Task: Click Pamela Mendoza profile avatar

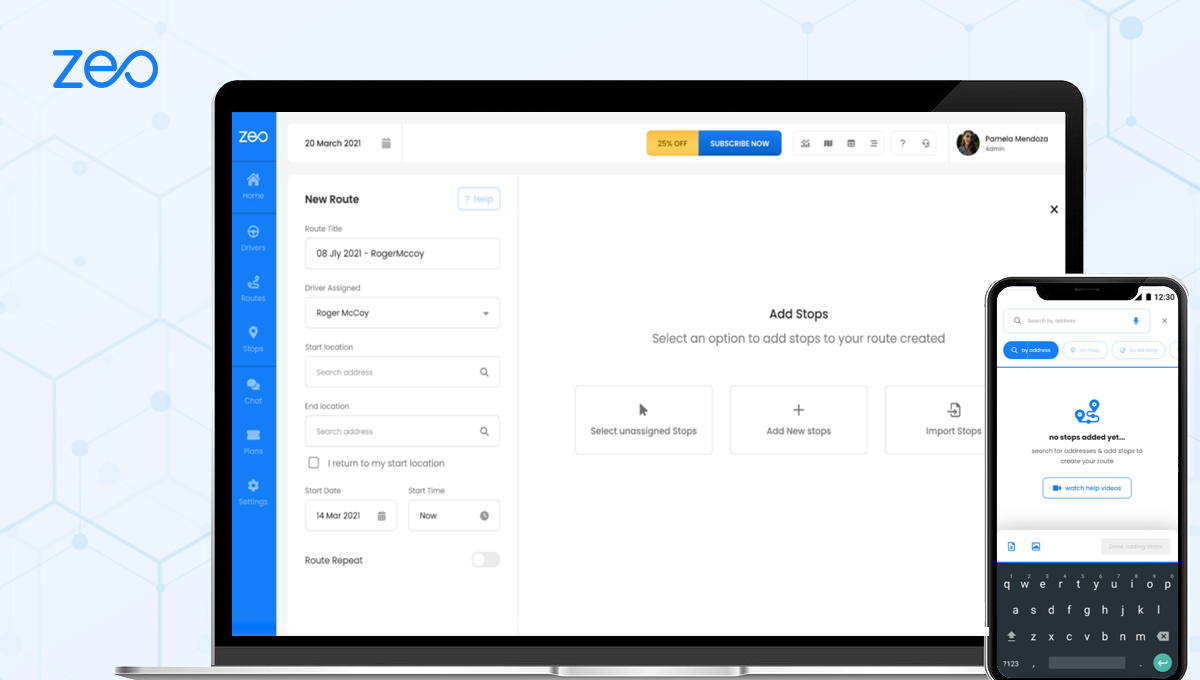Action: point(968,143)
